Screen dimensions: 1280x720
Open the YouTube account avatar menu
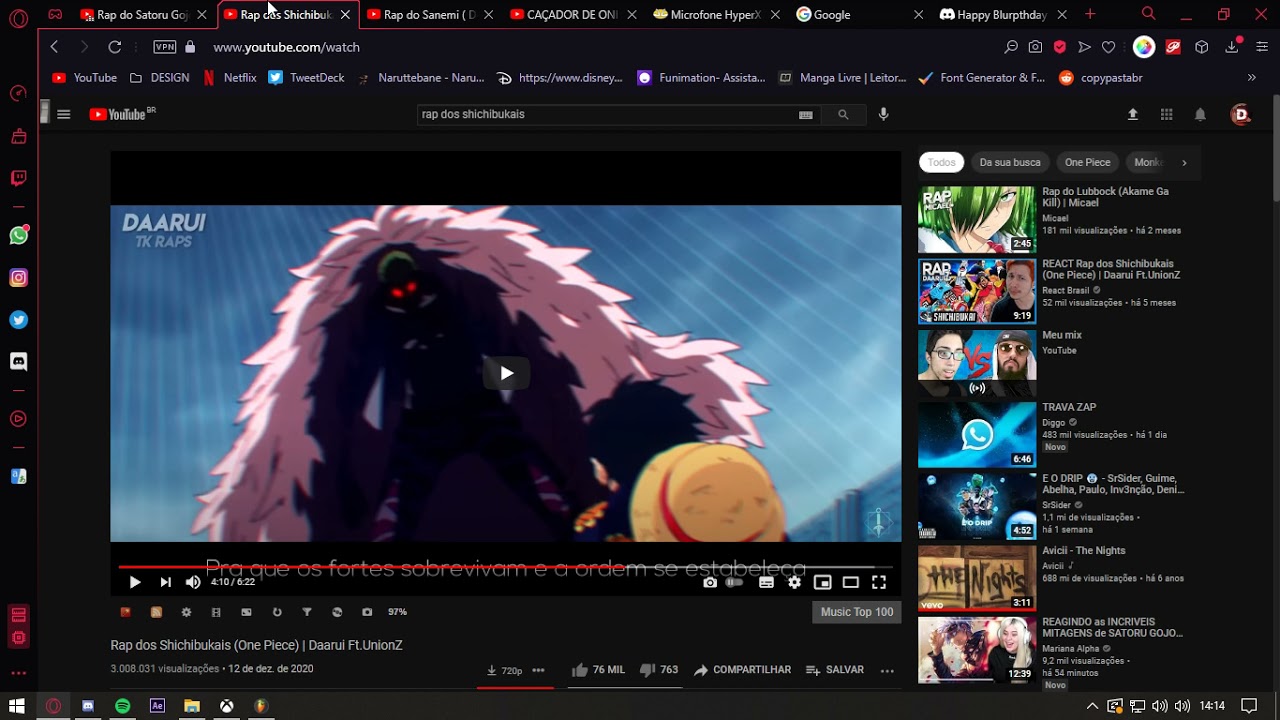click(x=1241, y=114)
